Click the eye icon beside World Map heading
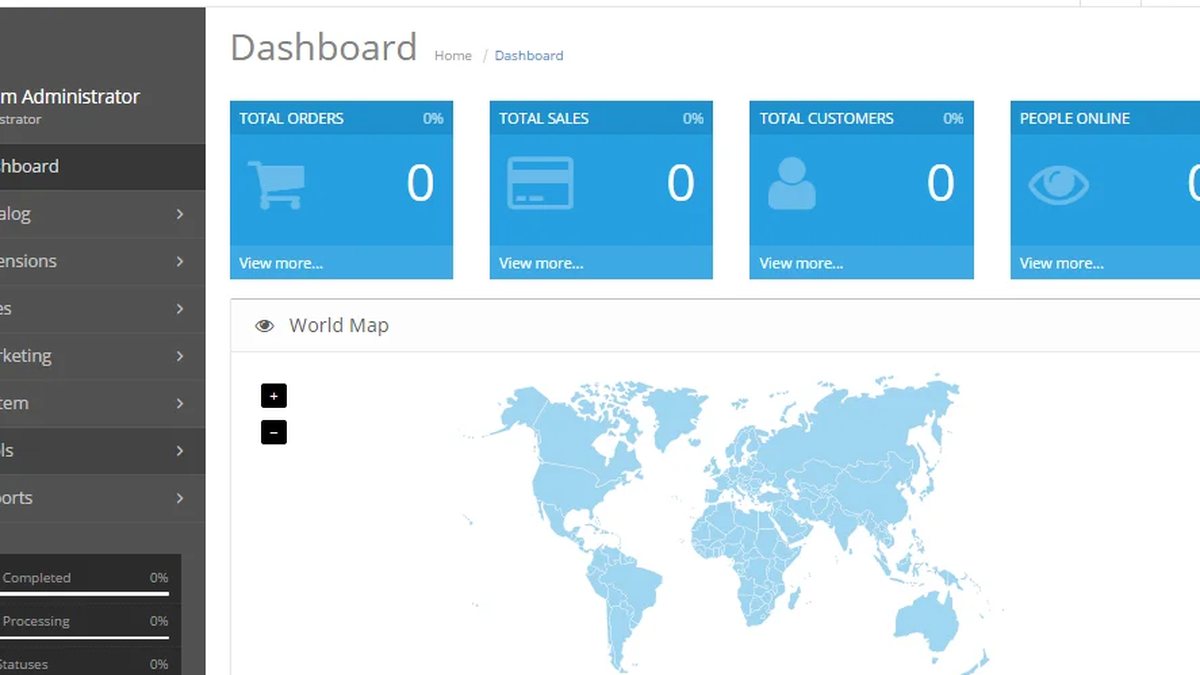Screen dimensions: 1200x675 [264, 326]
